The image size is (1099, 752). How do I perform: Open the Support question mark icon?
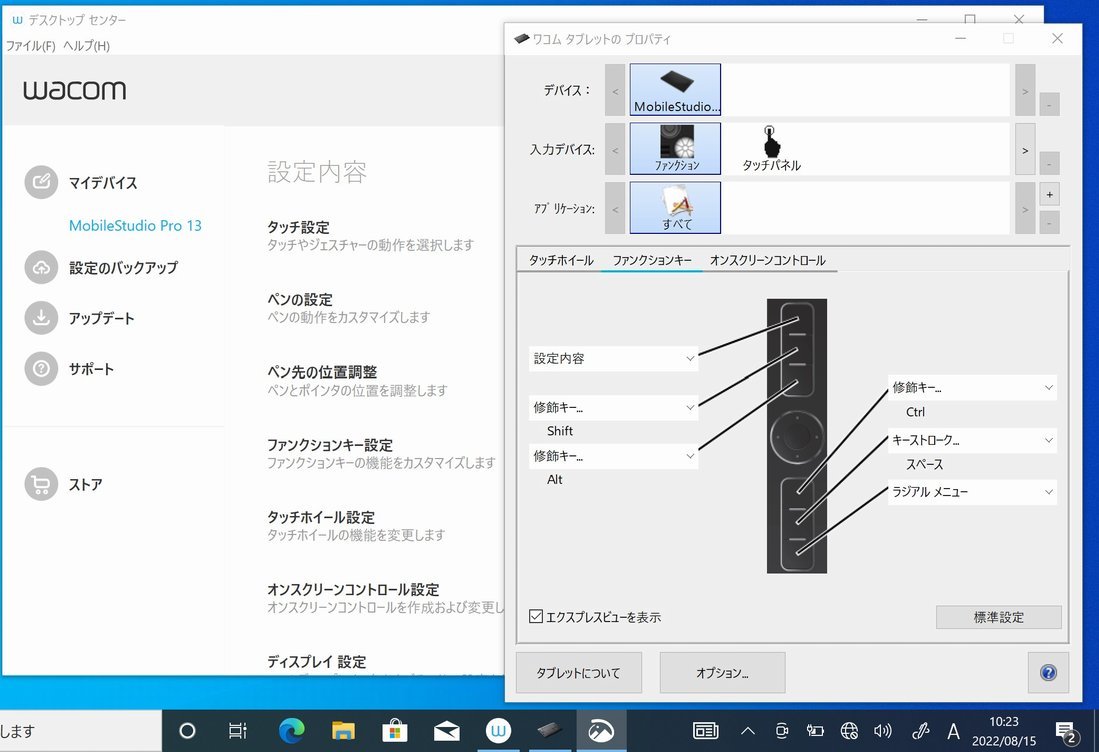pyautogui.click(x=41, y=369)
